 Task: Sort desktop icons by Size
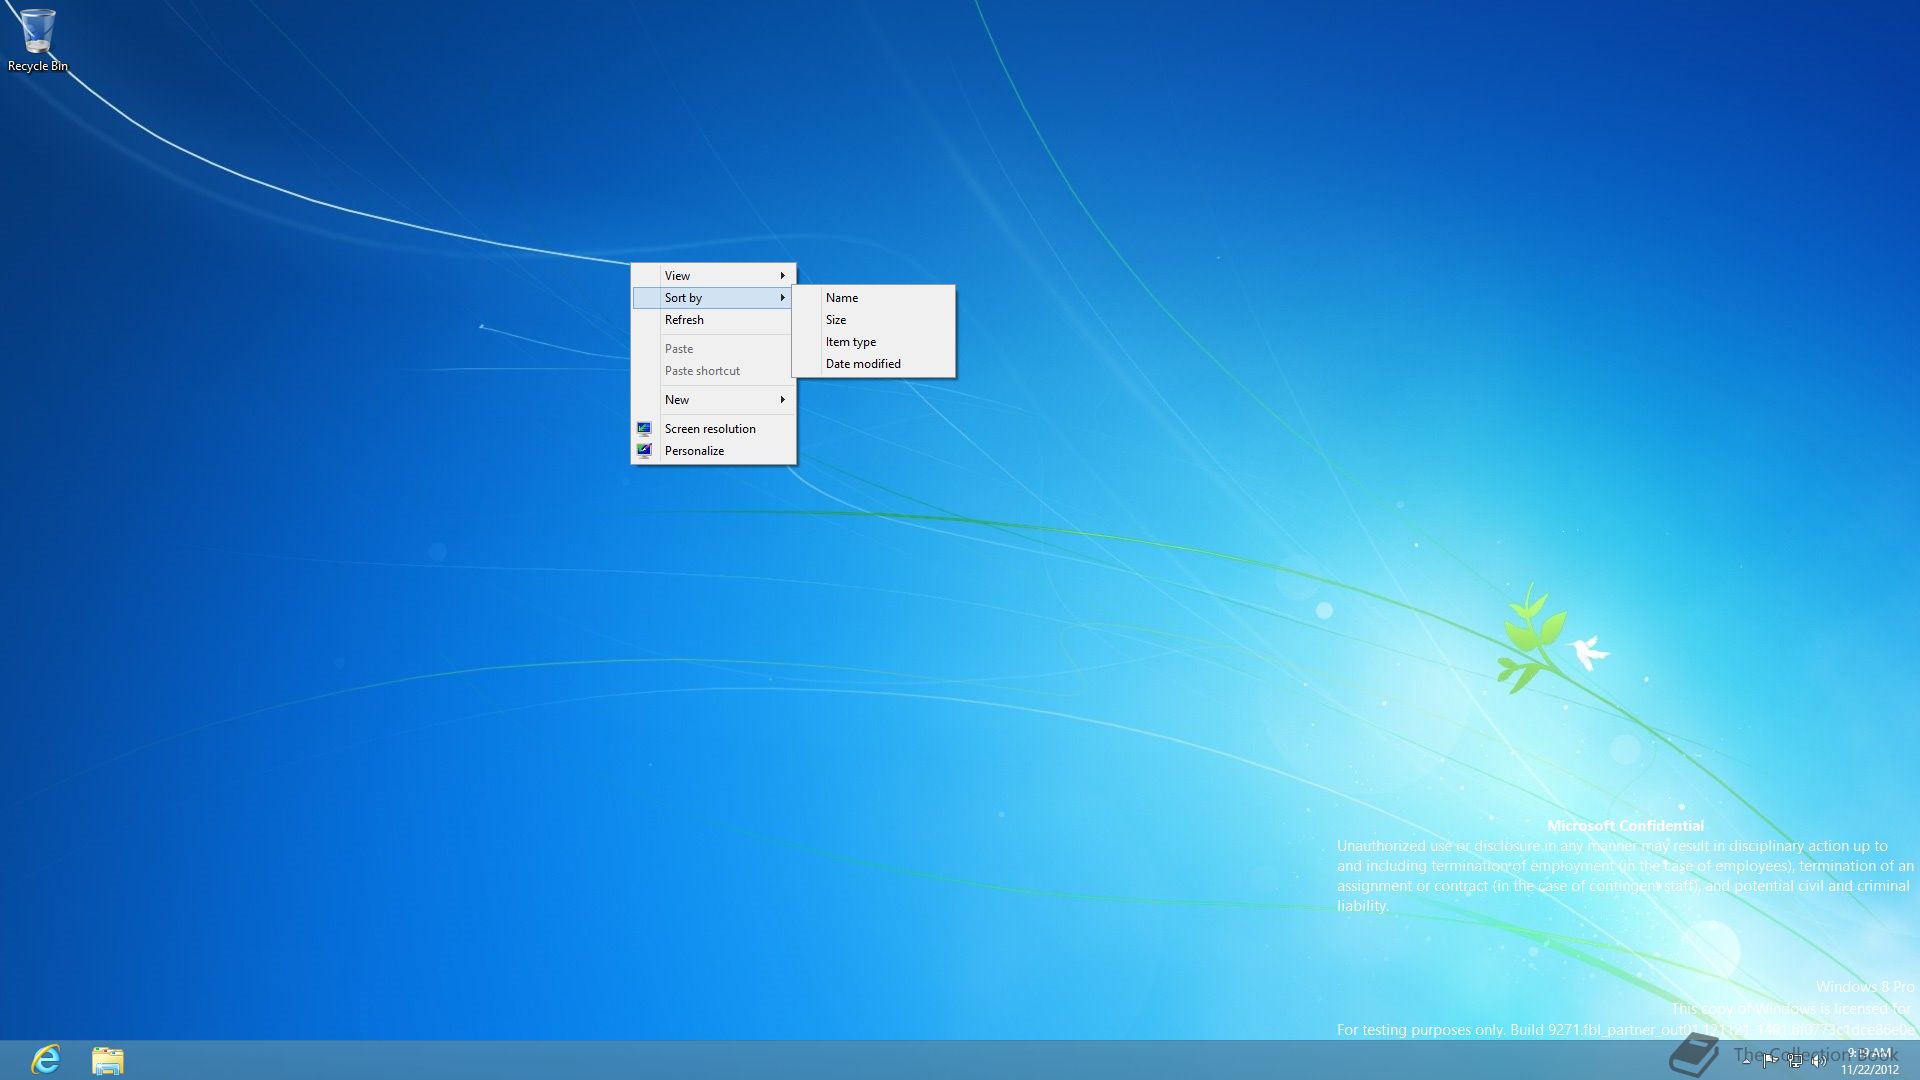pyautogui.click(x=874, y=319)
